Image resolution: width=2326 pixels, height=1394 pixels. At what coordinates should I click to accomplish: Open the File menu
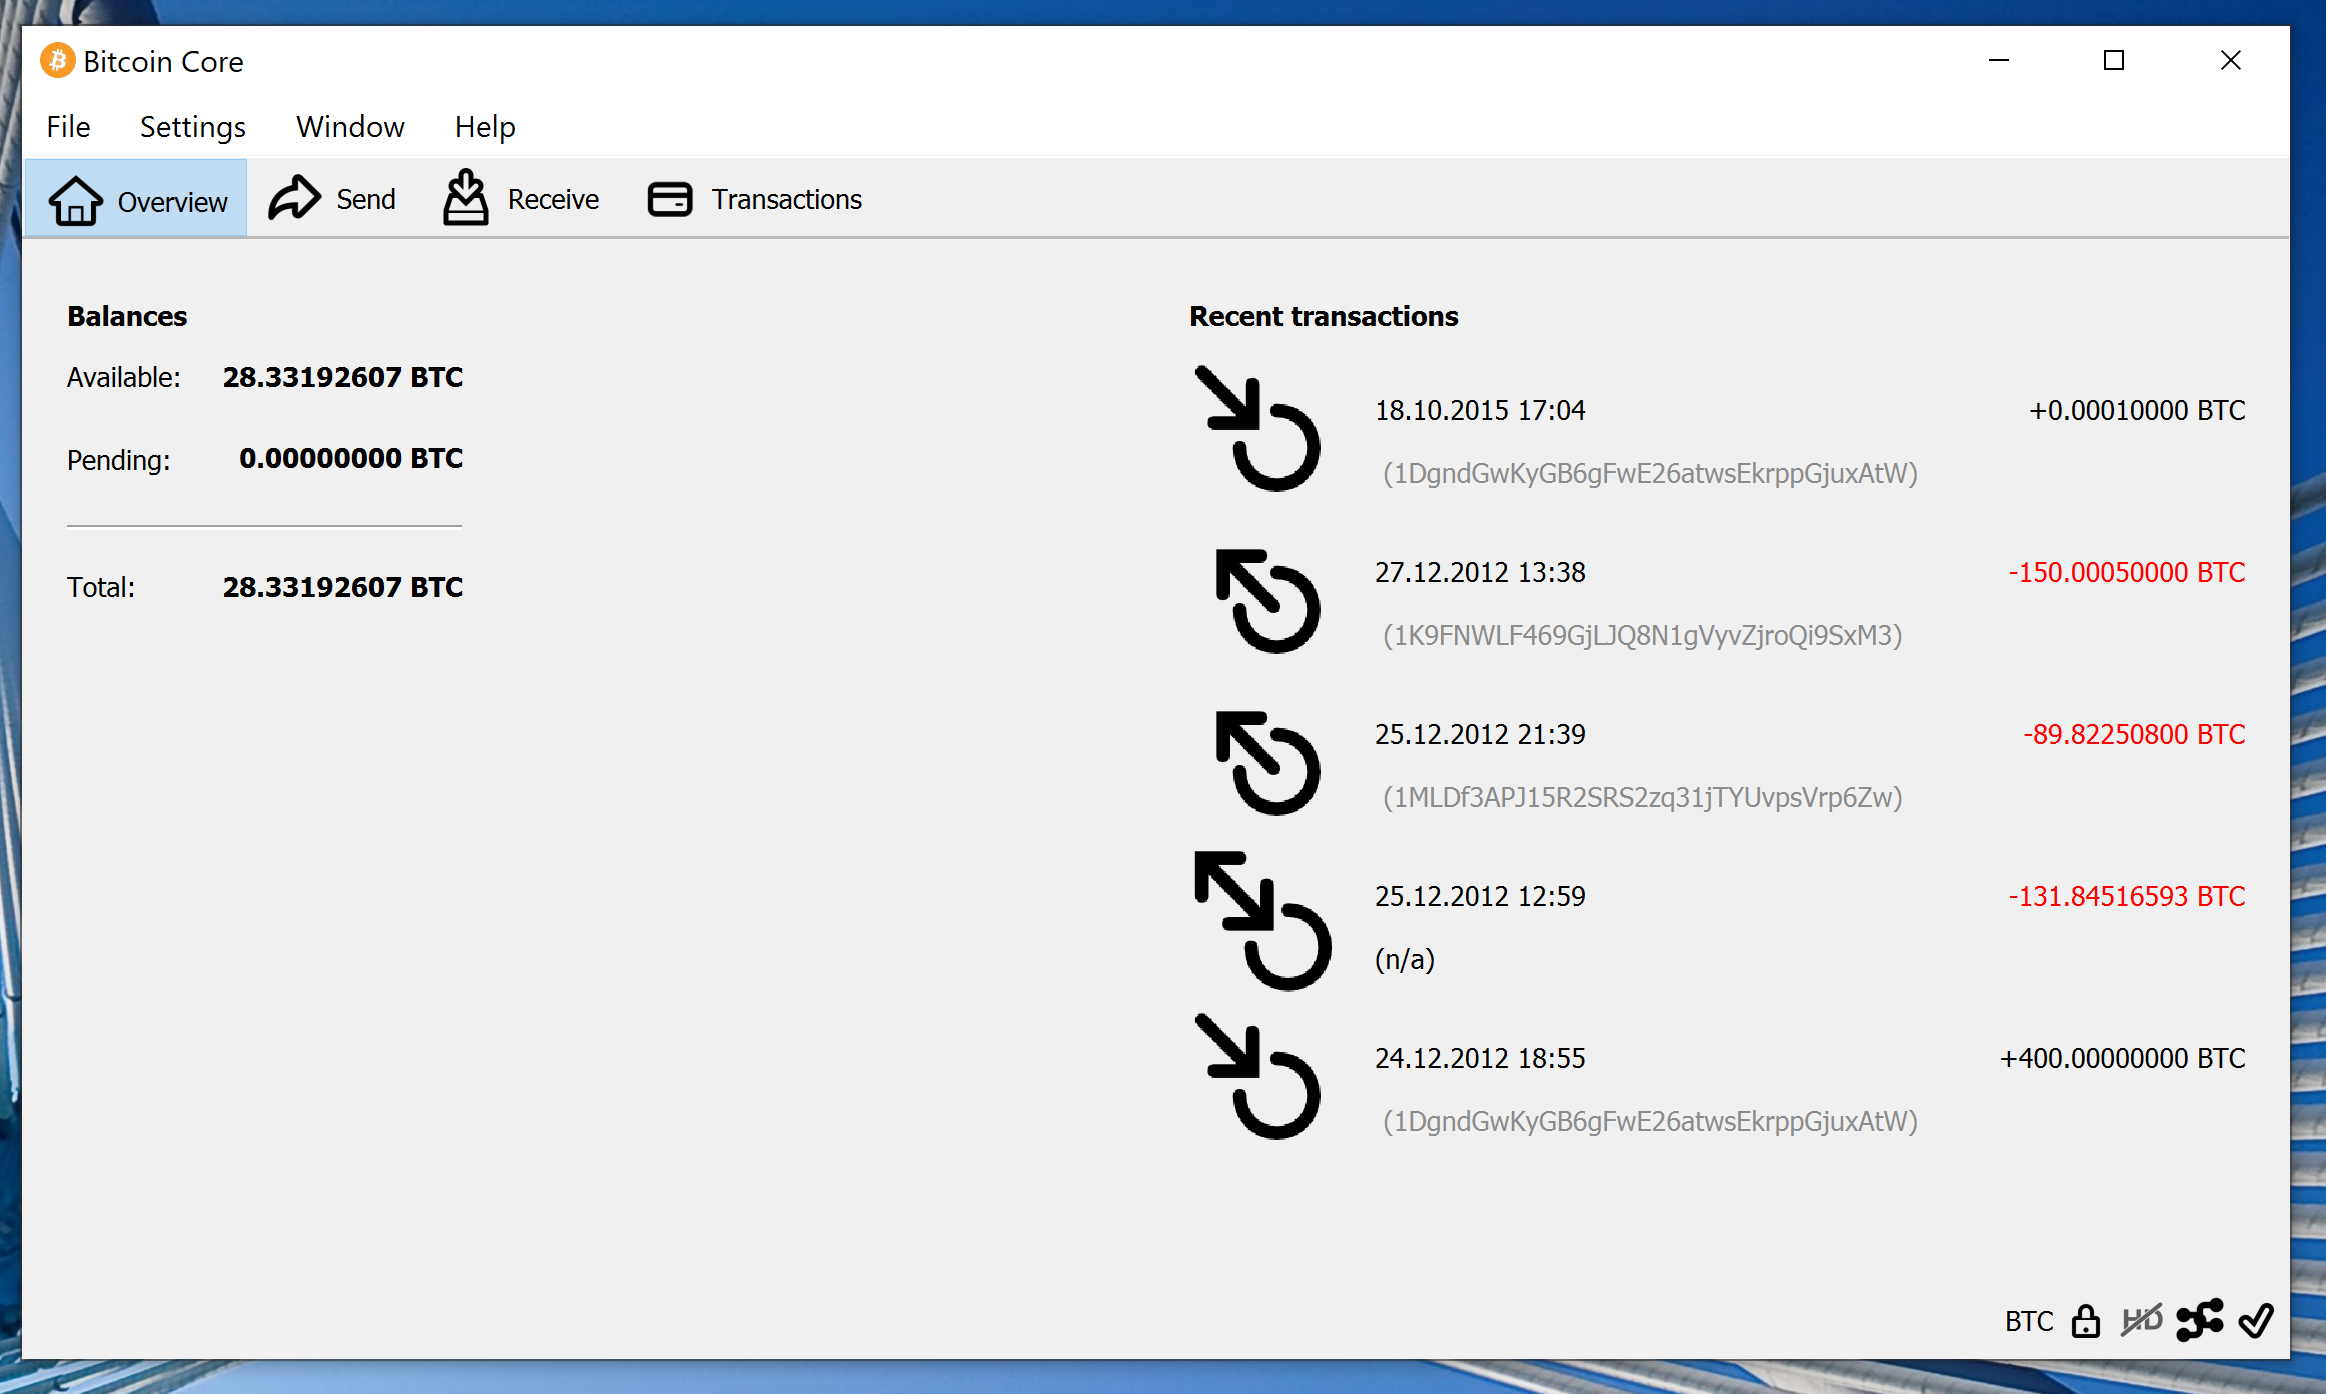[x=68, y=127]
